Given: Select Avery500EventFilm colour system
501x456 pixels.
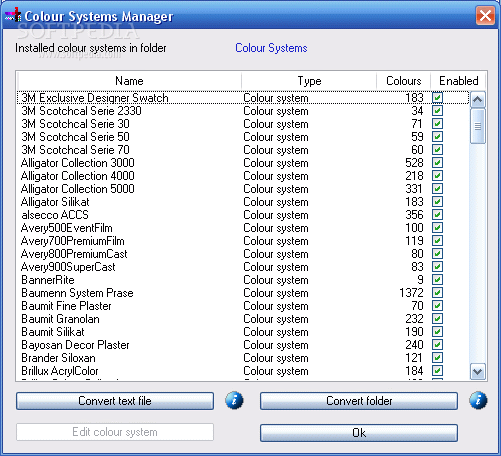Looking at the screenshot, I should coord(243,228).
